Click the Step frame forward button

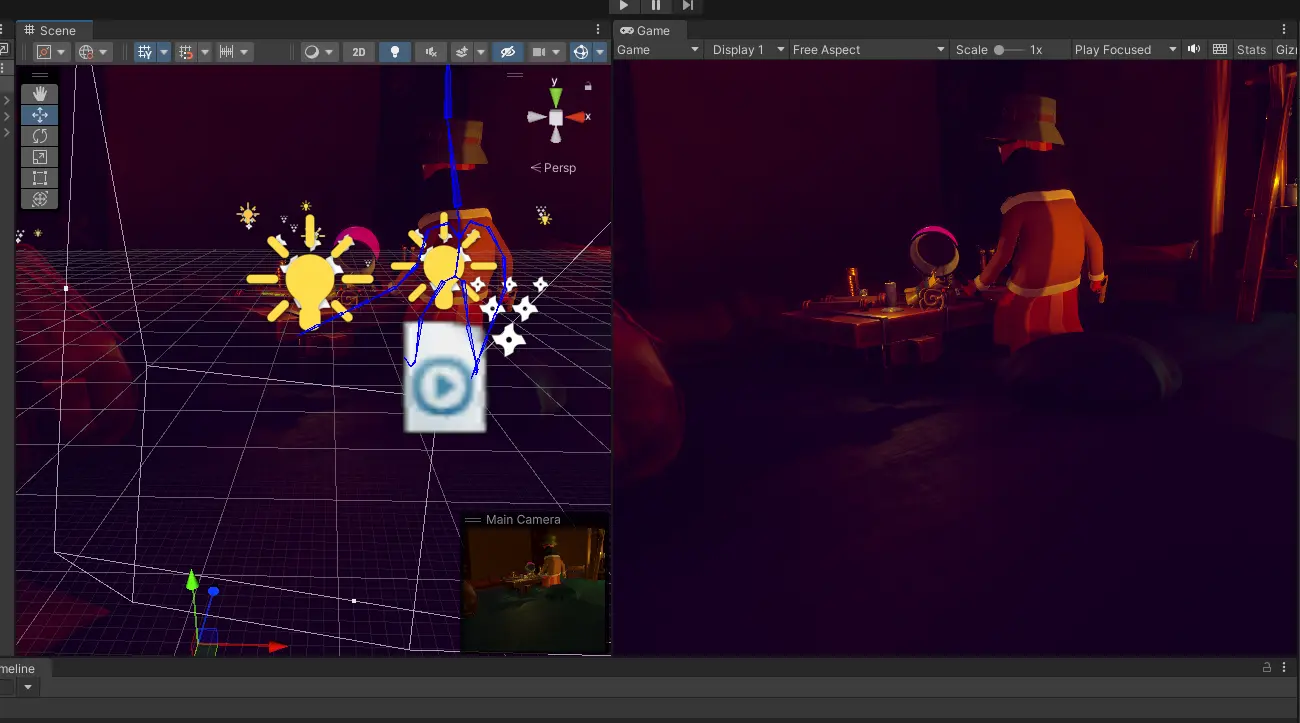pyautogui.click(x=688, y=6)
